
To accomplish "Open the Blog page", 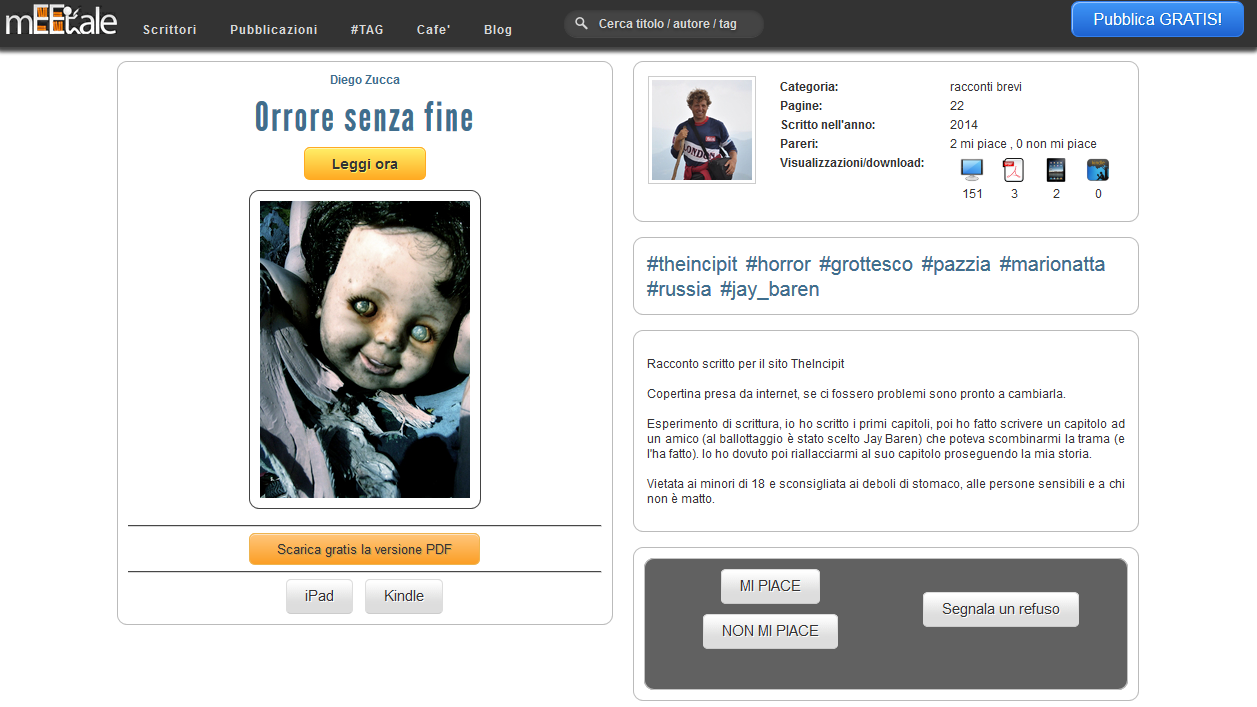I will (x=498, y=30).
